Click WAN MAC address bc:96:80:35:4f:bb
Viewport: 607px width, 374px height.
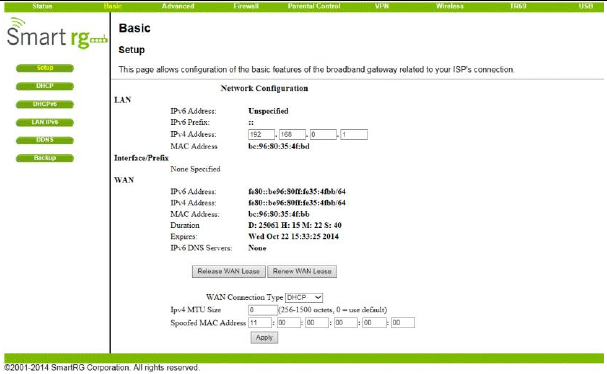[279, 214]
